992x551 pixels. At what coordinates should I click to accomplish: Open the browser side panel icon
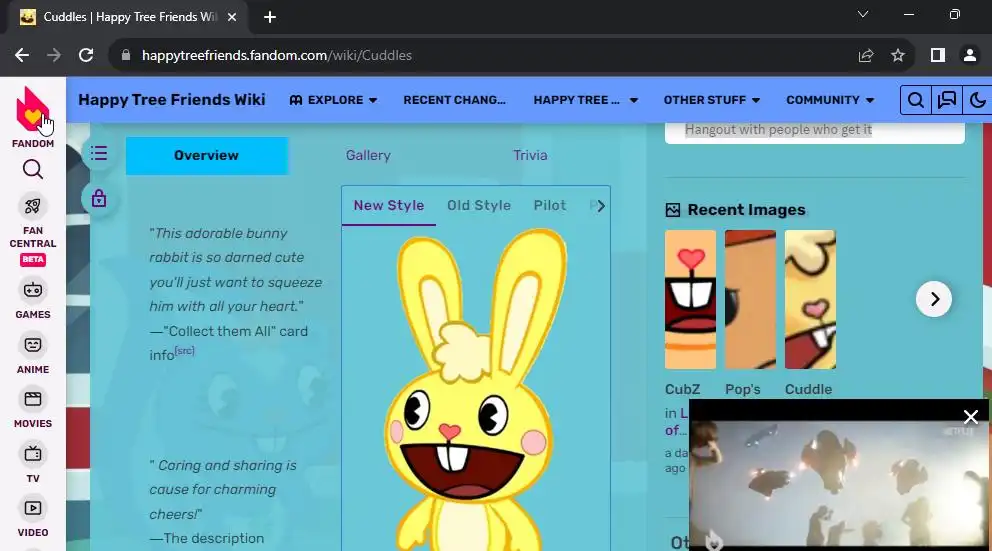point(938,56)
